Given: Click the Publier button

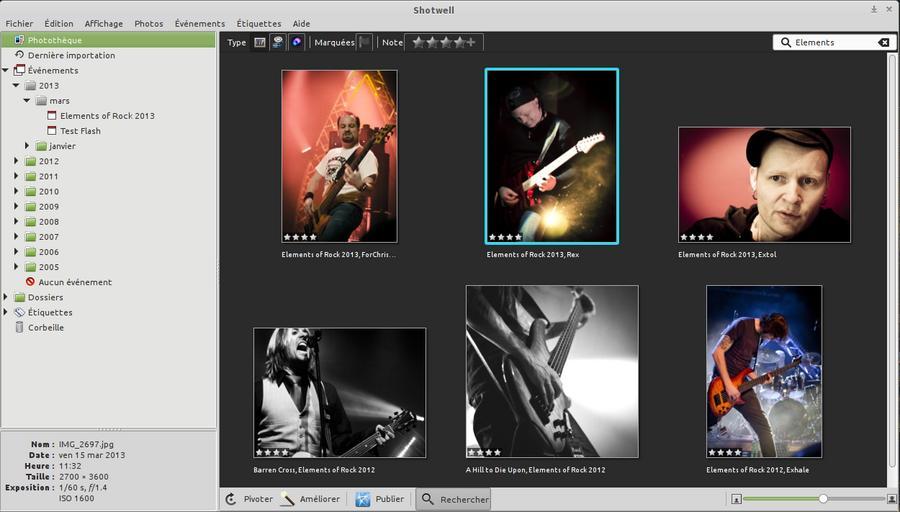Looking at the screenshot, I should coord(380,499).
